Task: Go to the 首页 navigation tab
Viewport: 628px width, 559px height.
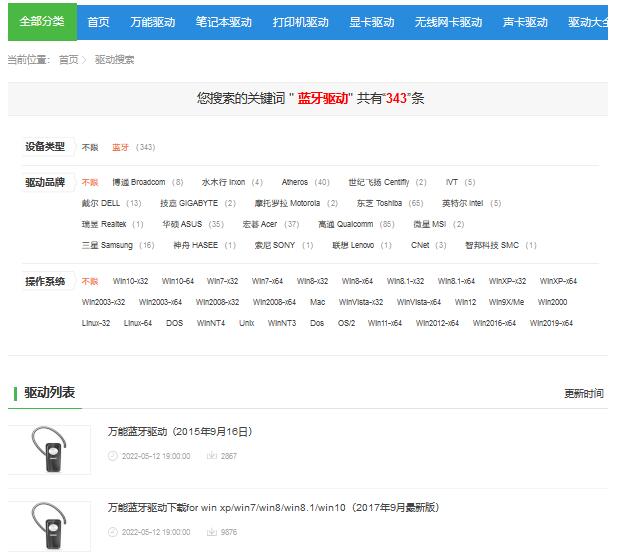Action: click(98, 22)
